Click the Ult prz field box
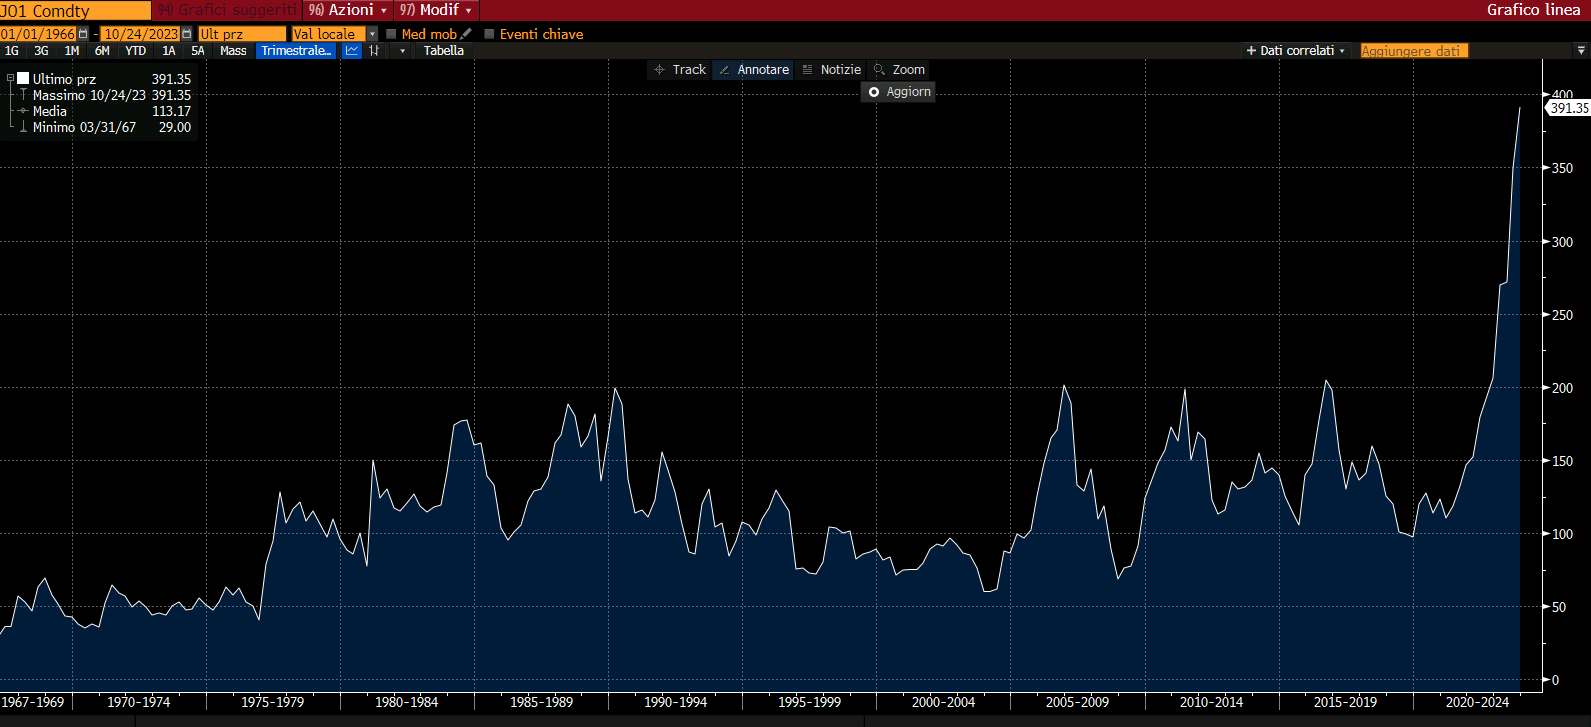The width and height of the screenshot is (1591, 727). (242, 34)
